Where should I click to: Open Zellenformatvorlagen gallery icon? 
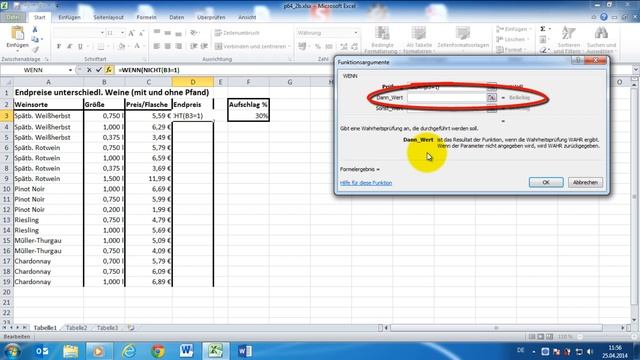(x=463, y=33)
